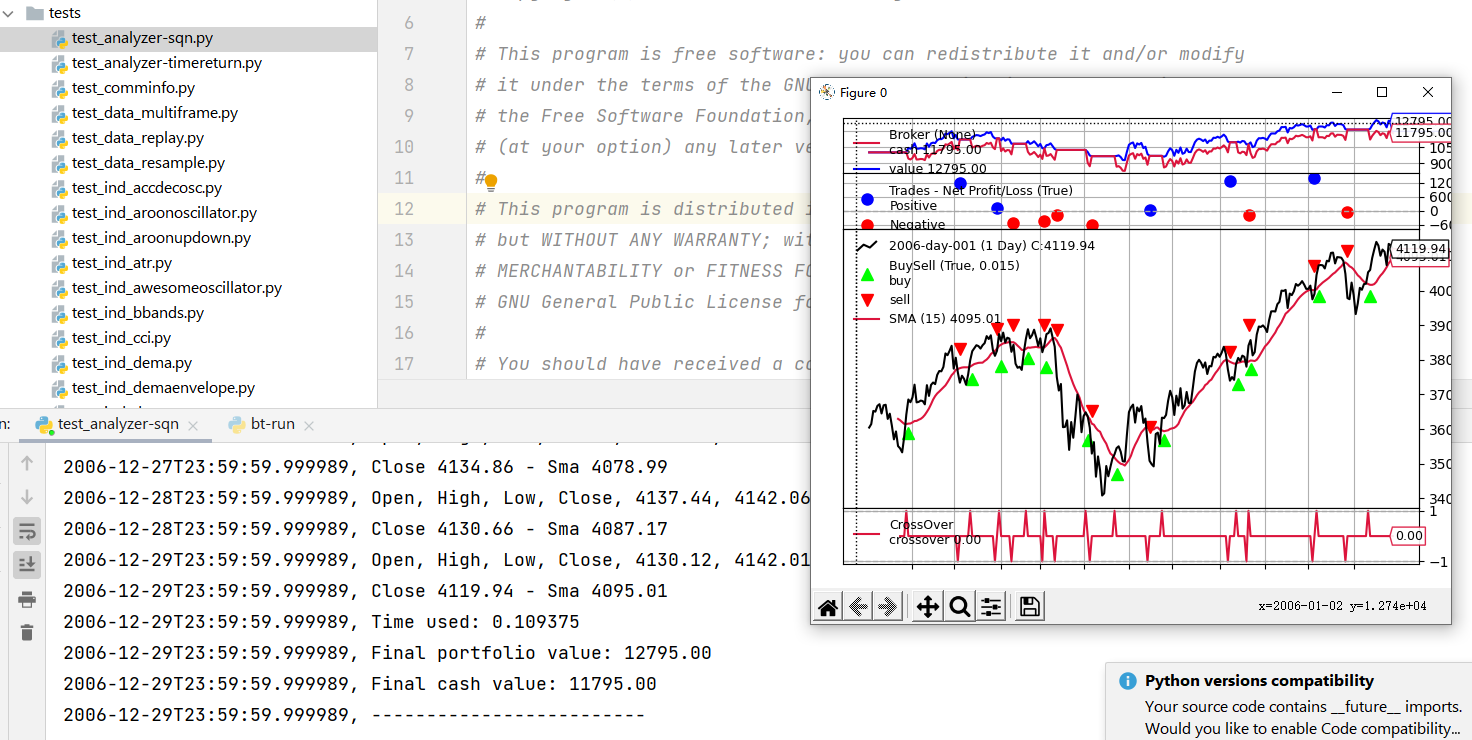Open test_analyzer-sqn.py in project tree
This screenshot has height=740, width=1472.
142,38
